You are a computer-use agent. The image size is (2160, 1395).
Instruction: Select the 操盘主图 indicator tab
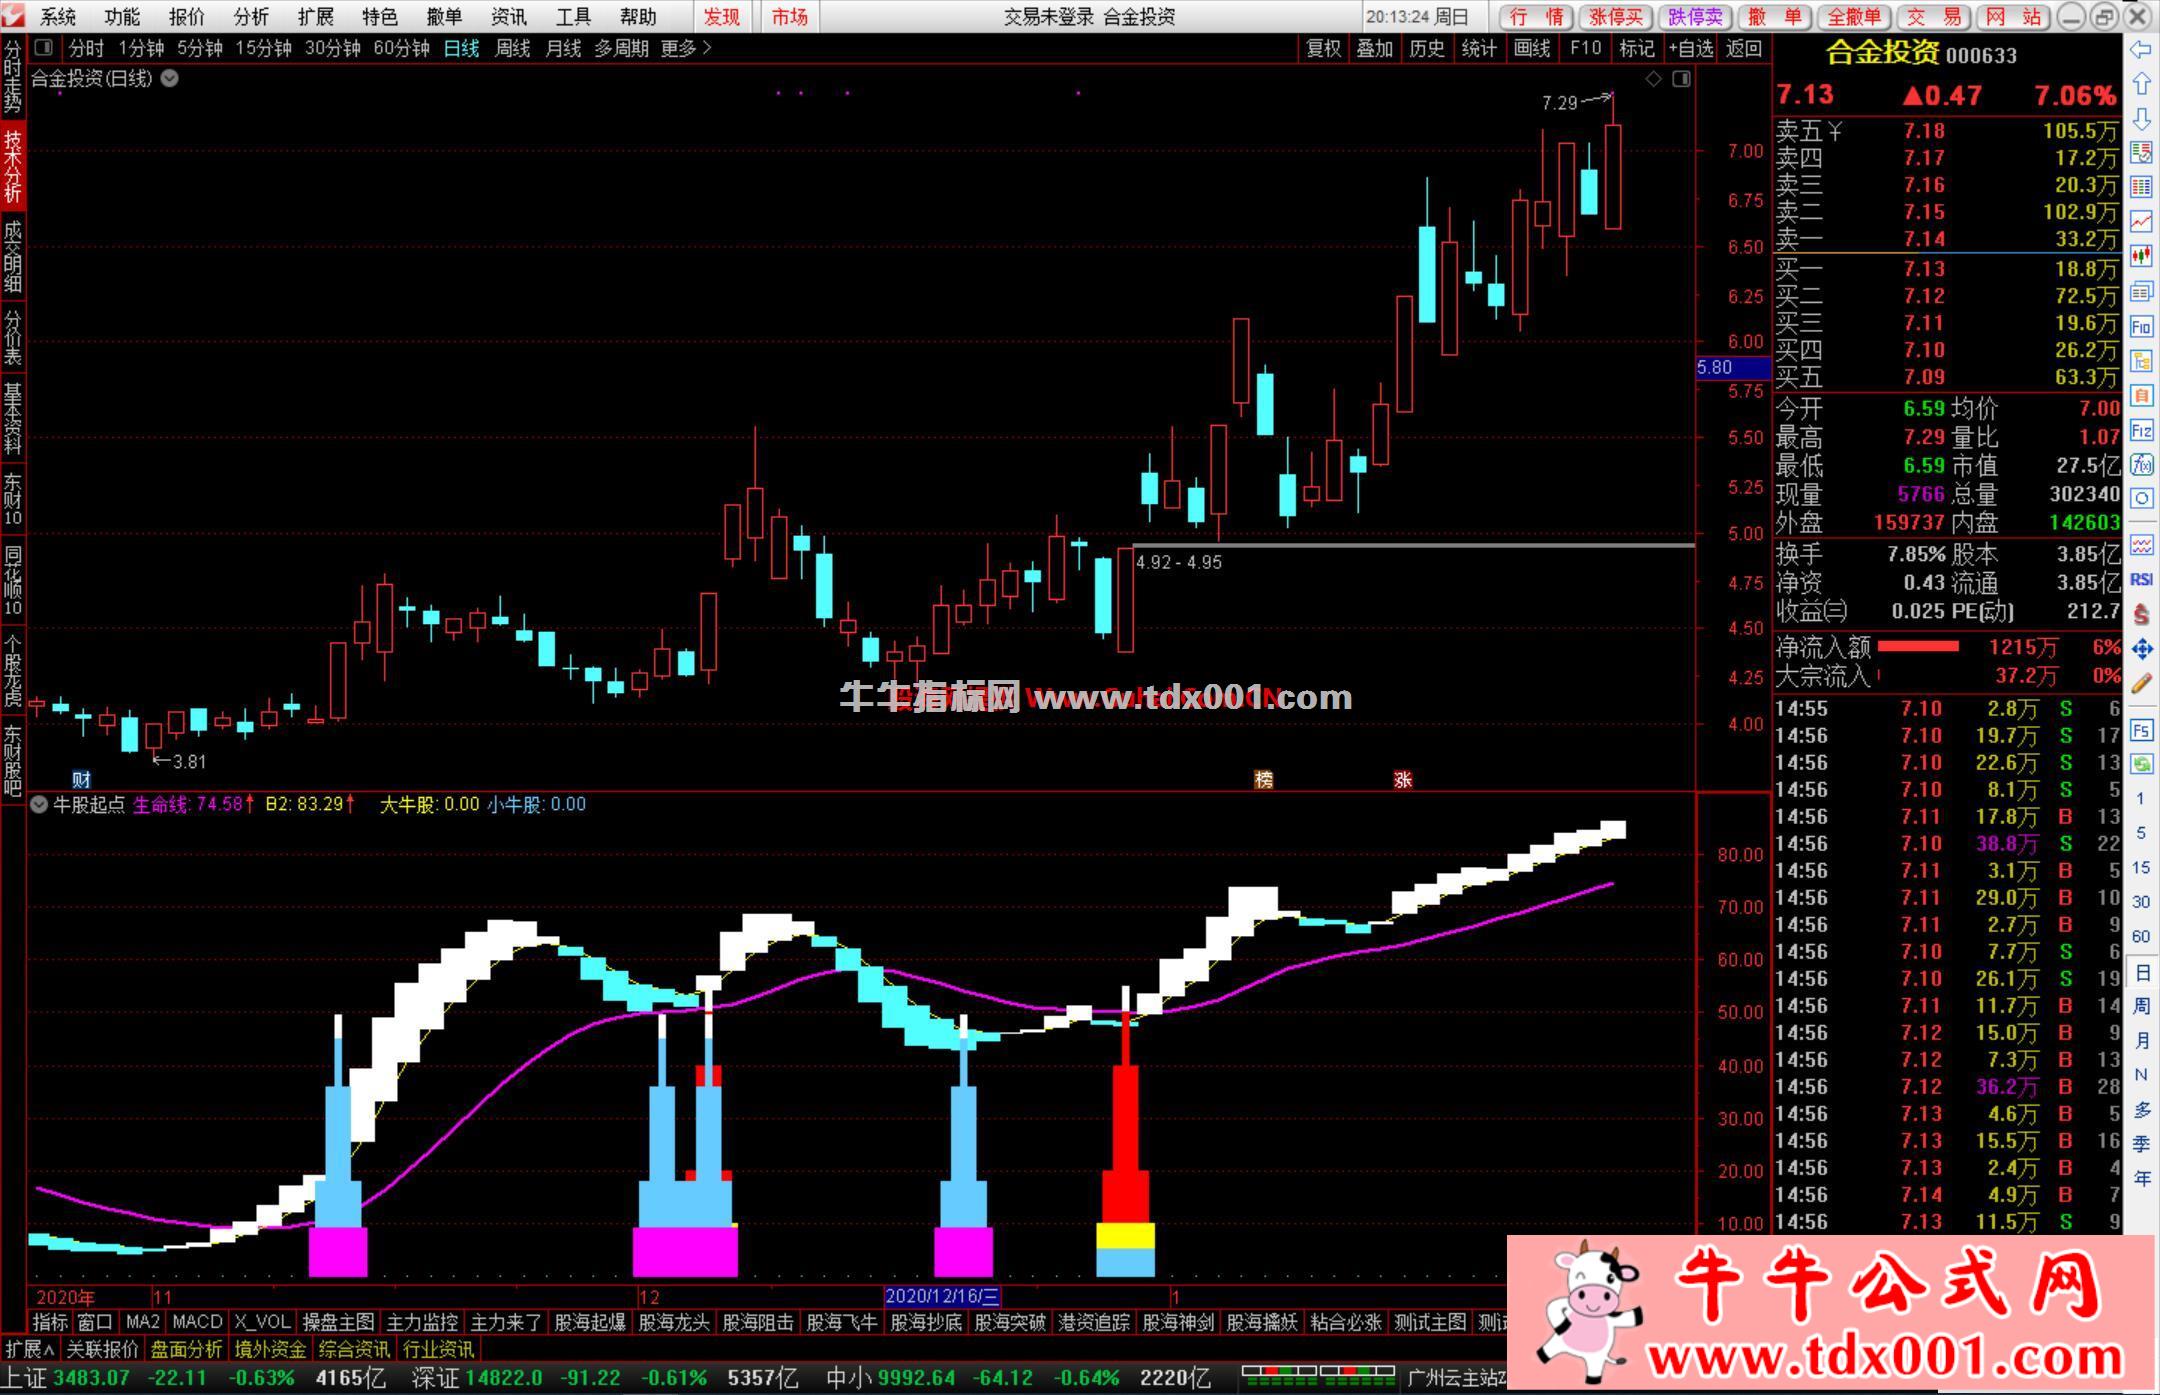pyautogui.click(x=338, y=1322)
